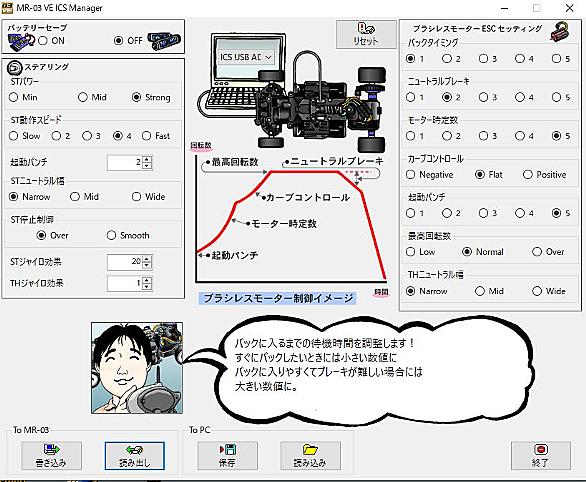The image size is (586, 482).
Task: Set 最高回転数 to Over
Action: pyautogui.click(x=548, y=251)
